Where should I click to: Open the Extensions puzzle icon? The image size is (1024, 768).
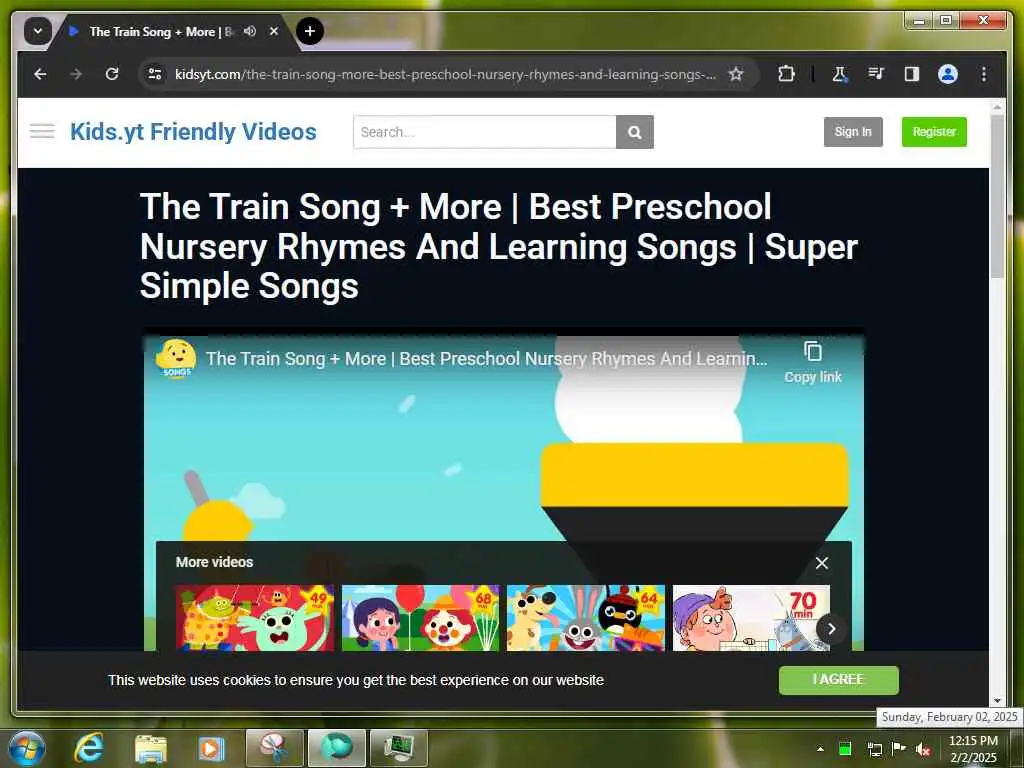point(786,74)
